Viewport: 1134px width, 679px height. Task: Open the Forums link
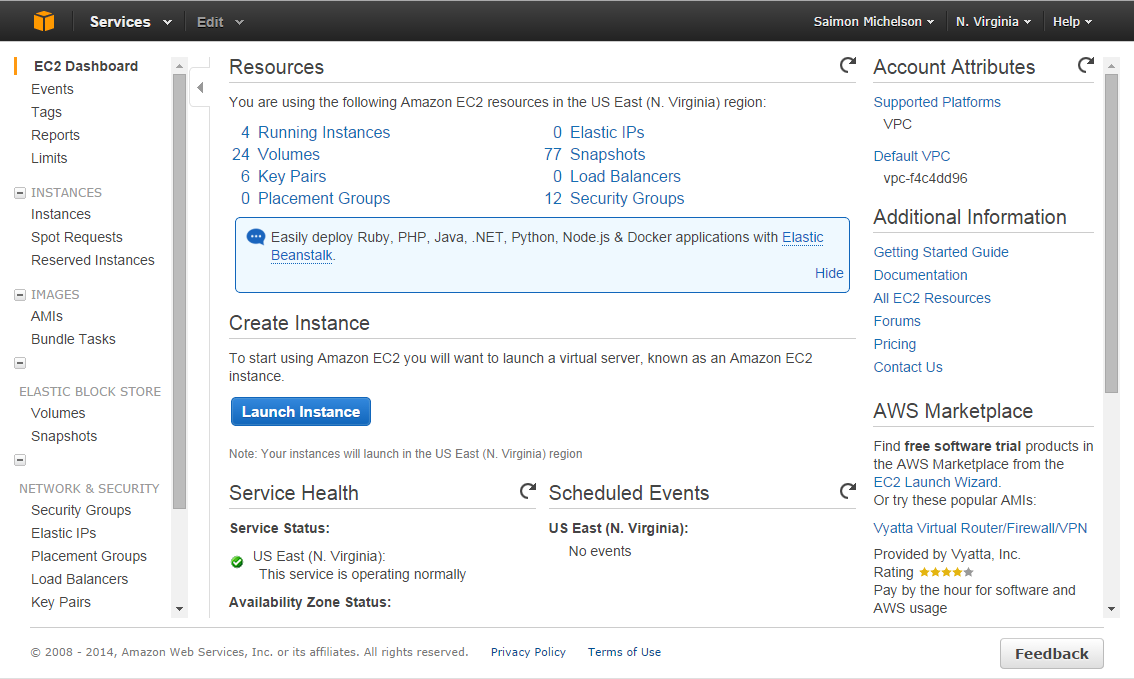click(x=897, y=321)
